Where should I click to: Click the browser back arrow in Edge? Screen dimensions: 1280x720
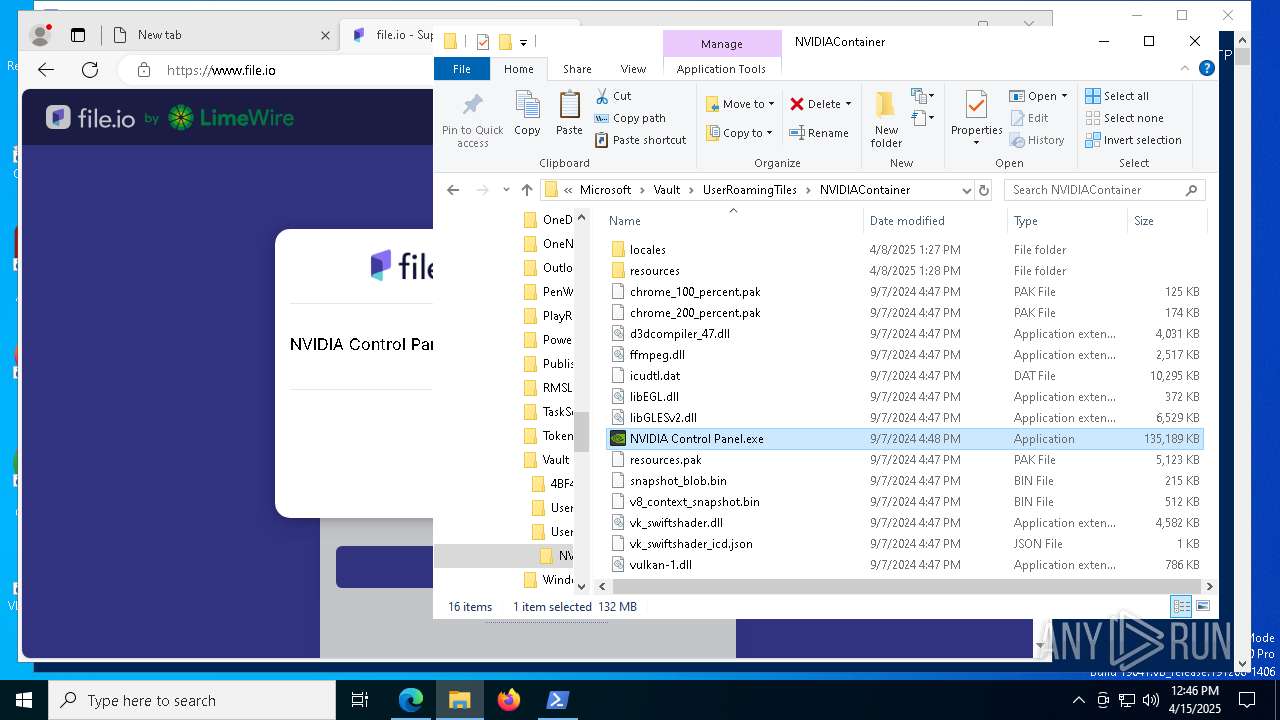click(46, 70)
